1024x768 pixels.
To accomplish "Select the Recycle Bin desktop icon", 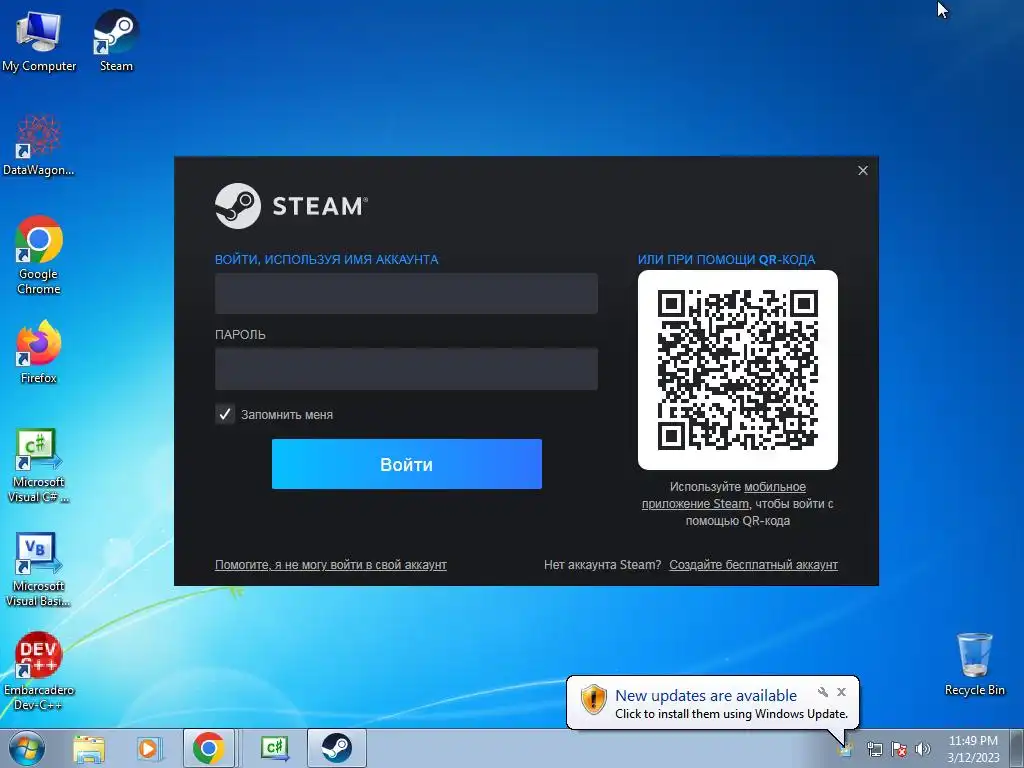I will tap(974, 664).
